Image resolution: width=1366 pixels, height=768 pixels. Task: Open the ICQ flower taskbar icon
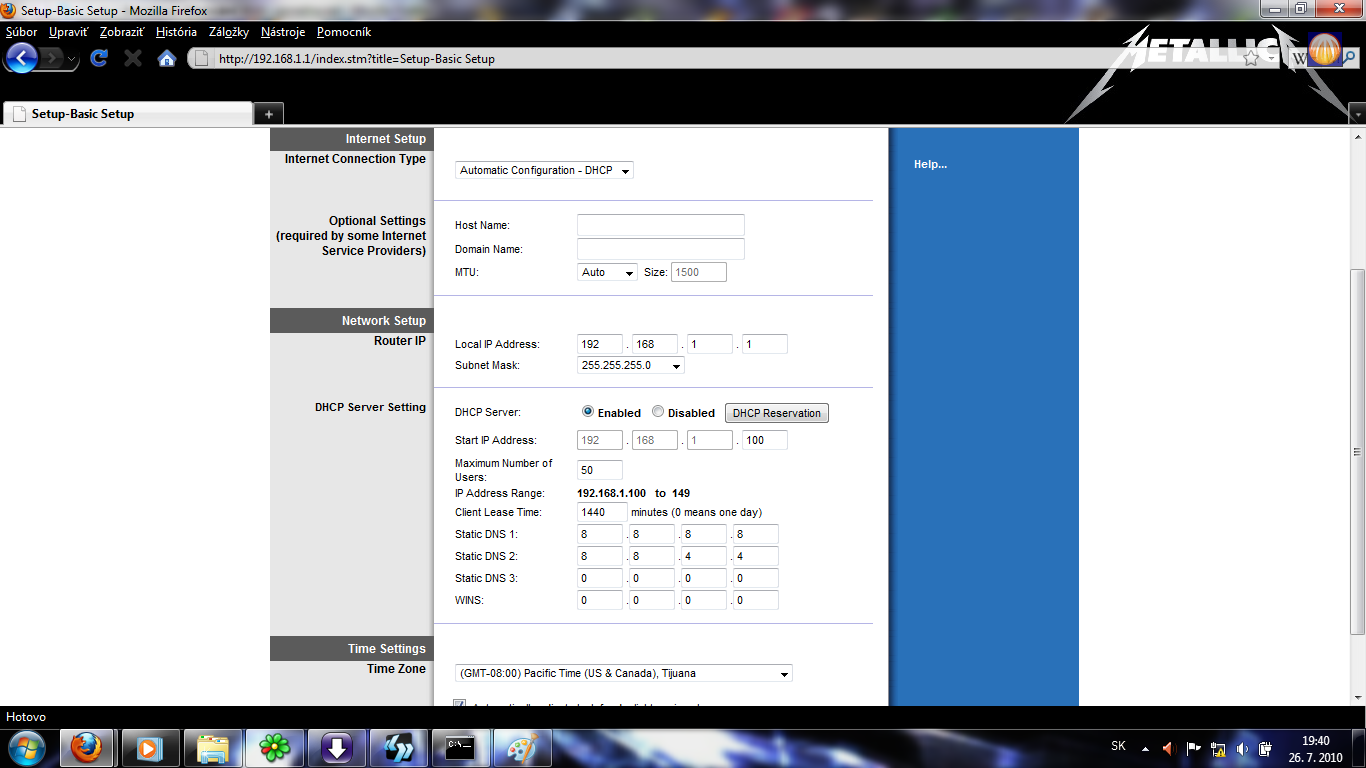pos(273,747)
